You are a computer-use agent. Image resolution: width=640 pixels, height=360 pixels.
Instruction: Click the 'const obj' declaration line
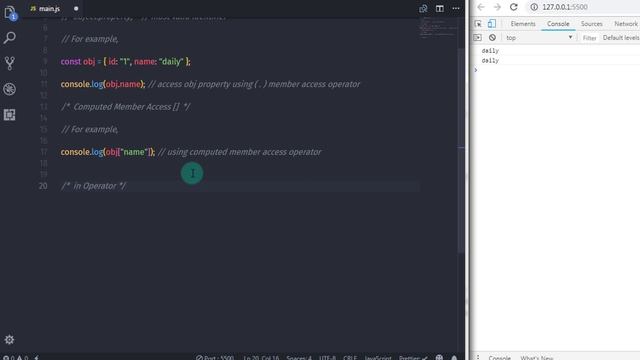(126, 62)
